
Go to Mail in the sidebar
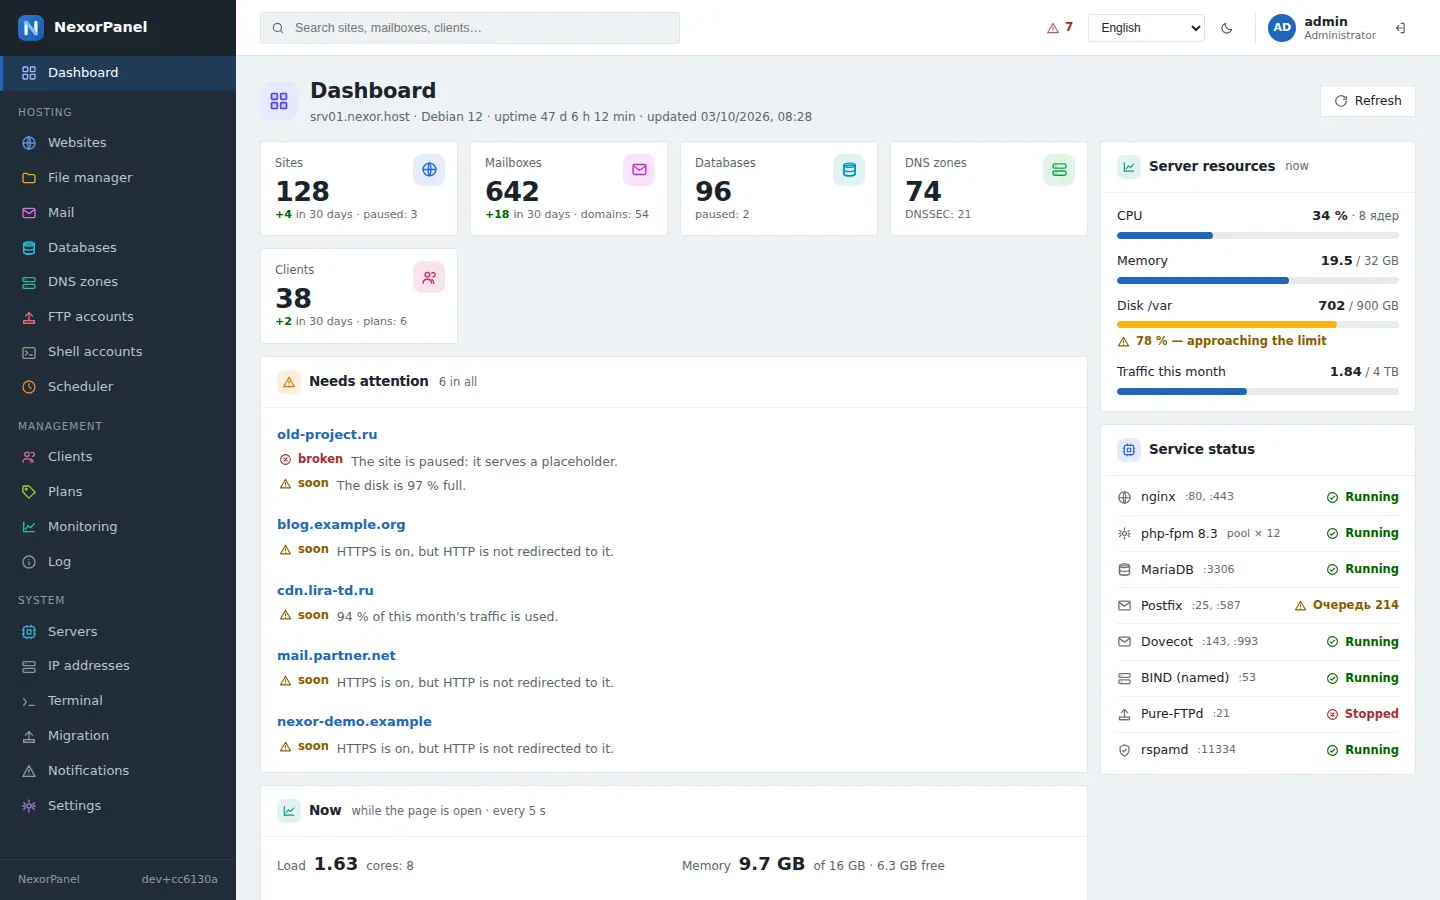tap(118, 213)
